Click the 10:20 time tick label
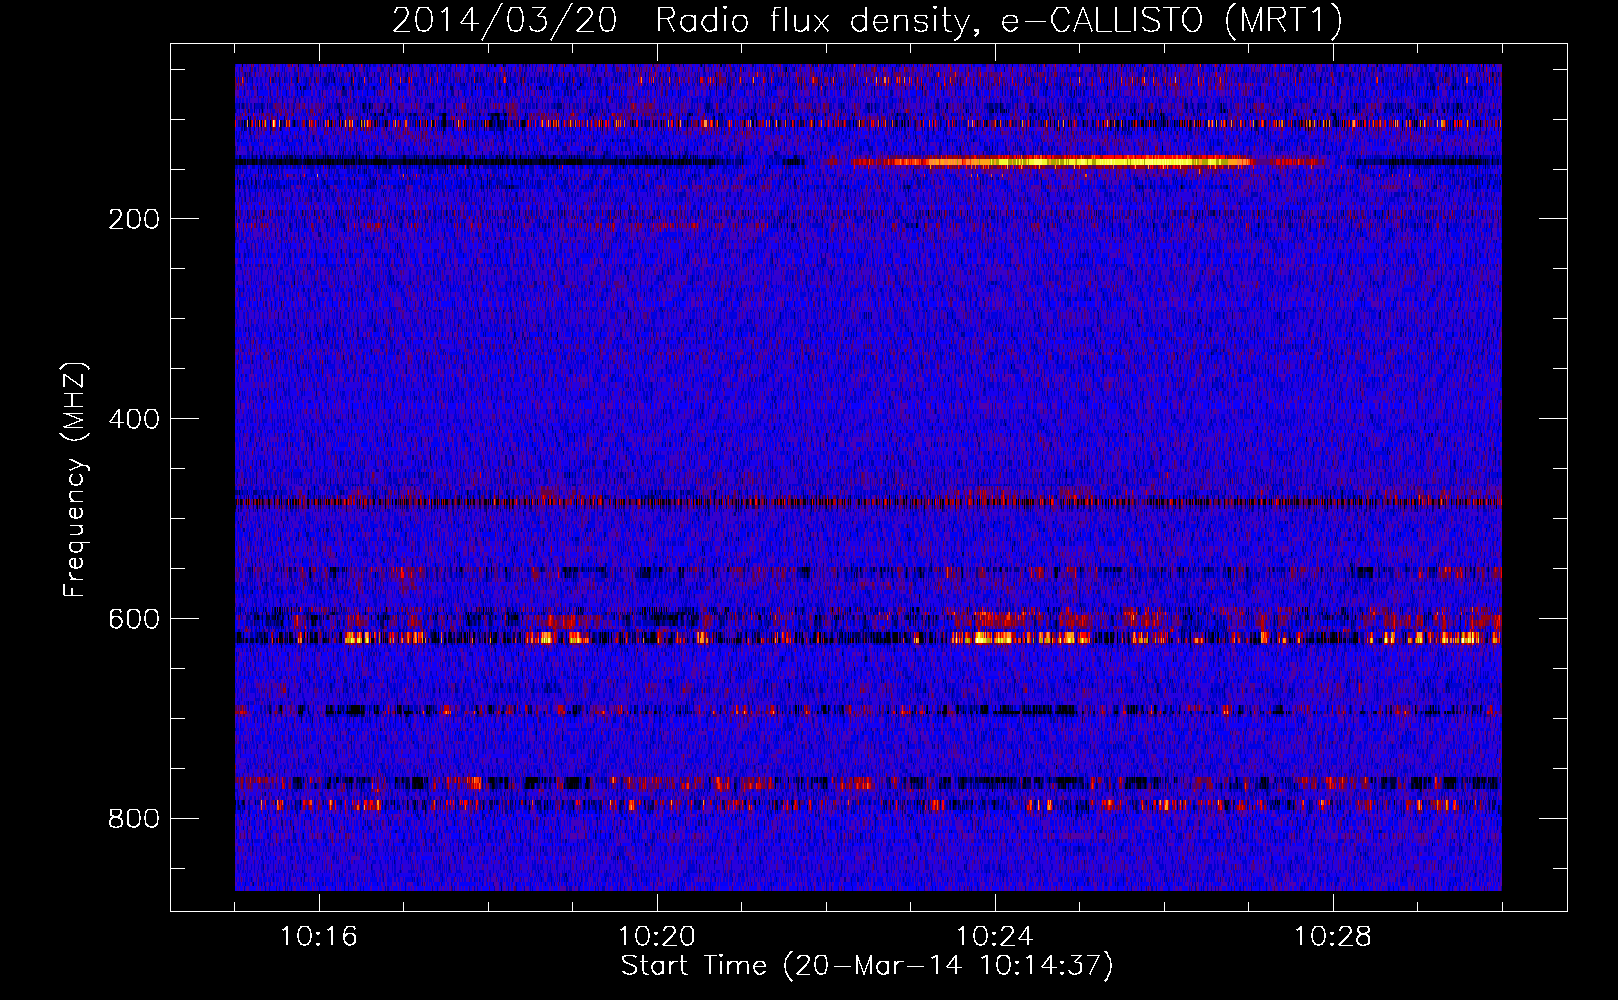The image size is (1618, 1000). click(657, 937)
